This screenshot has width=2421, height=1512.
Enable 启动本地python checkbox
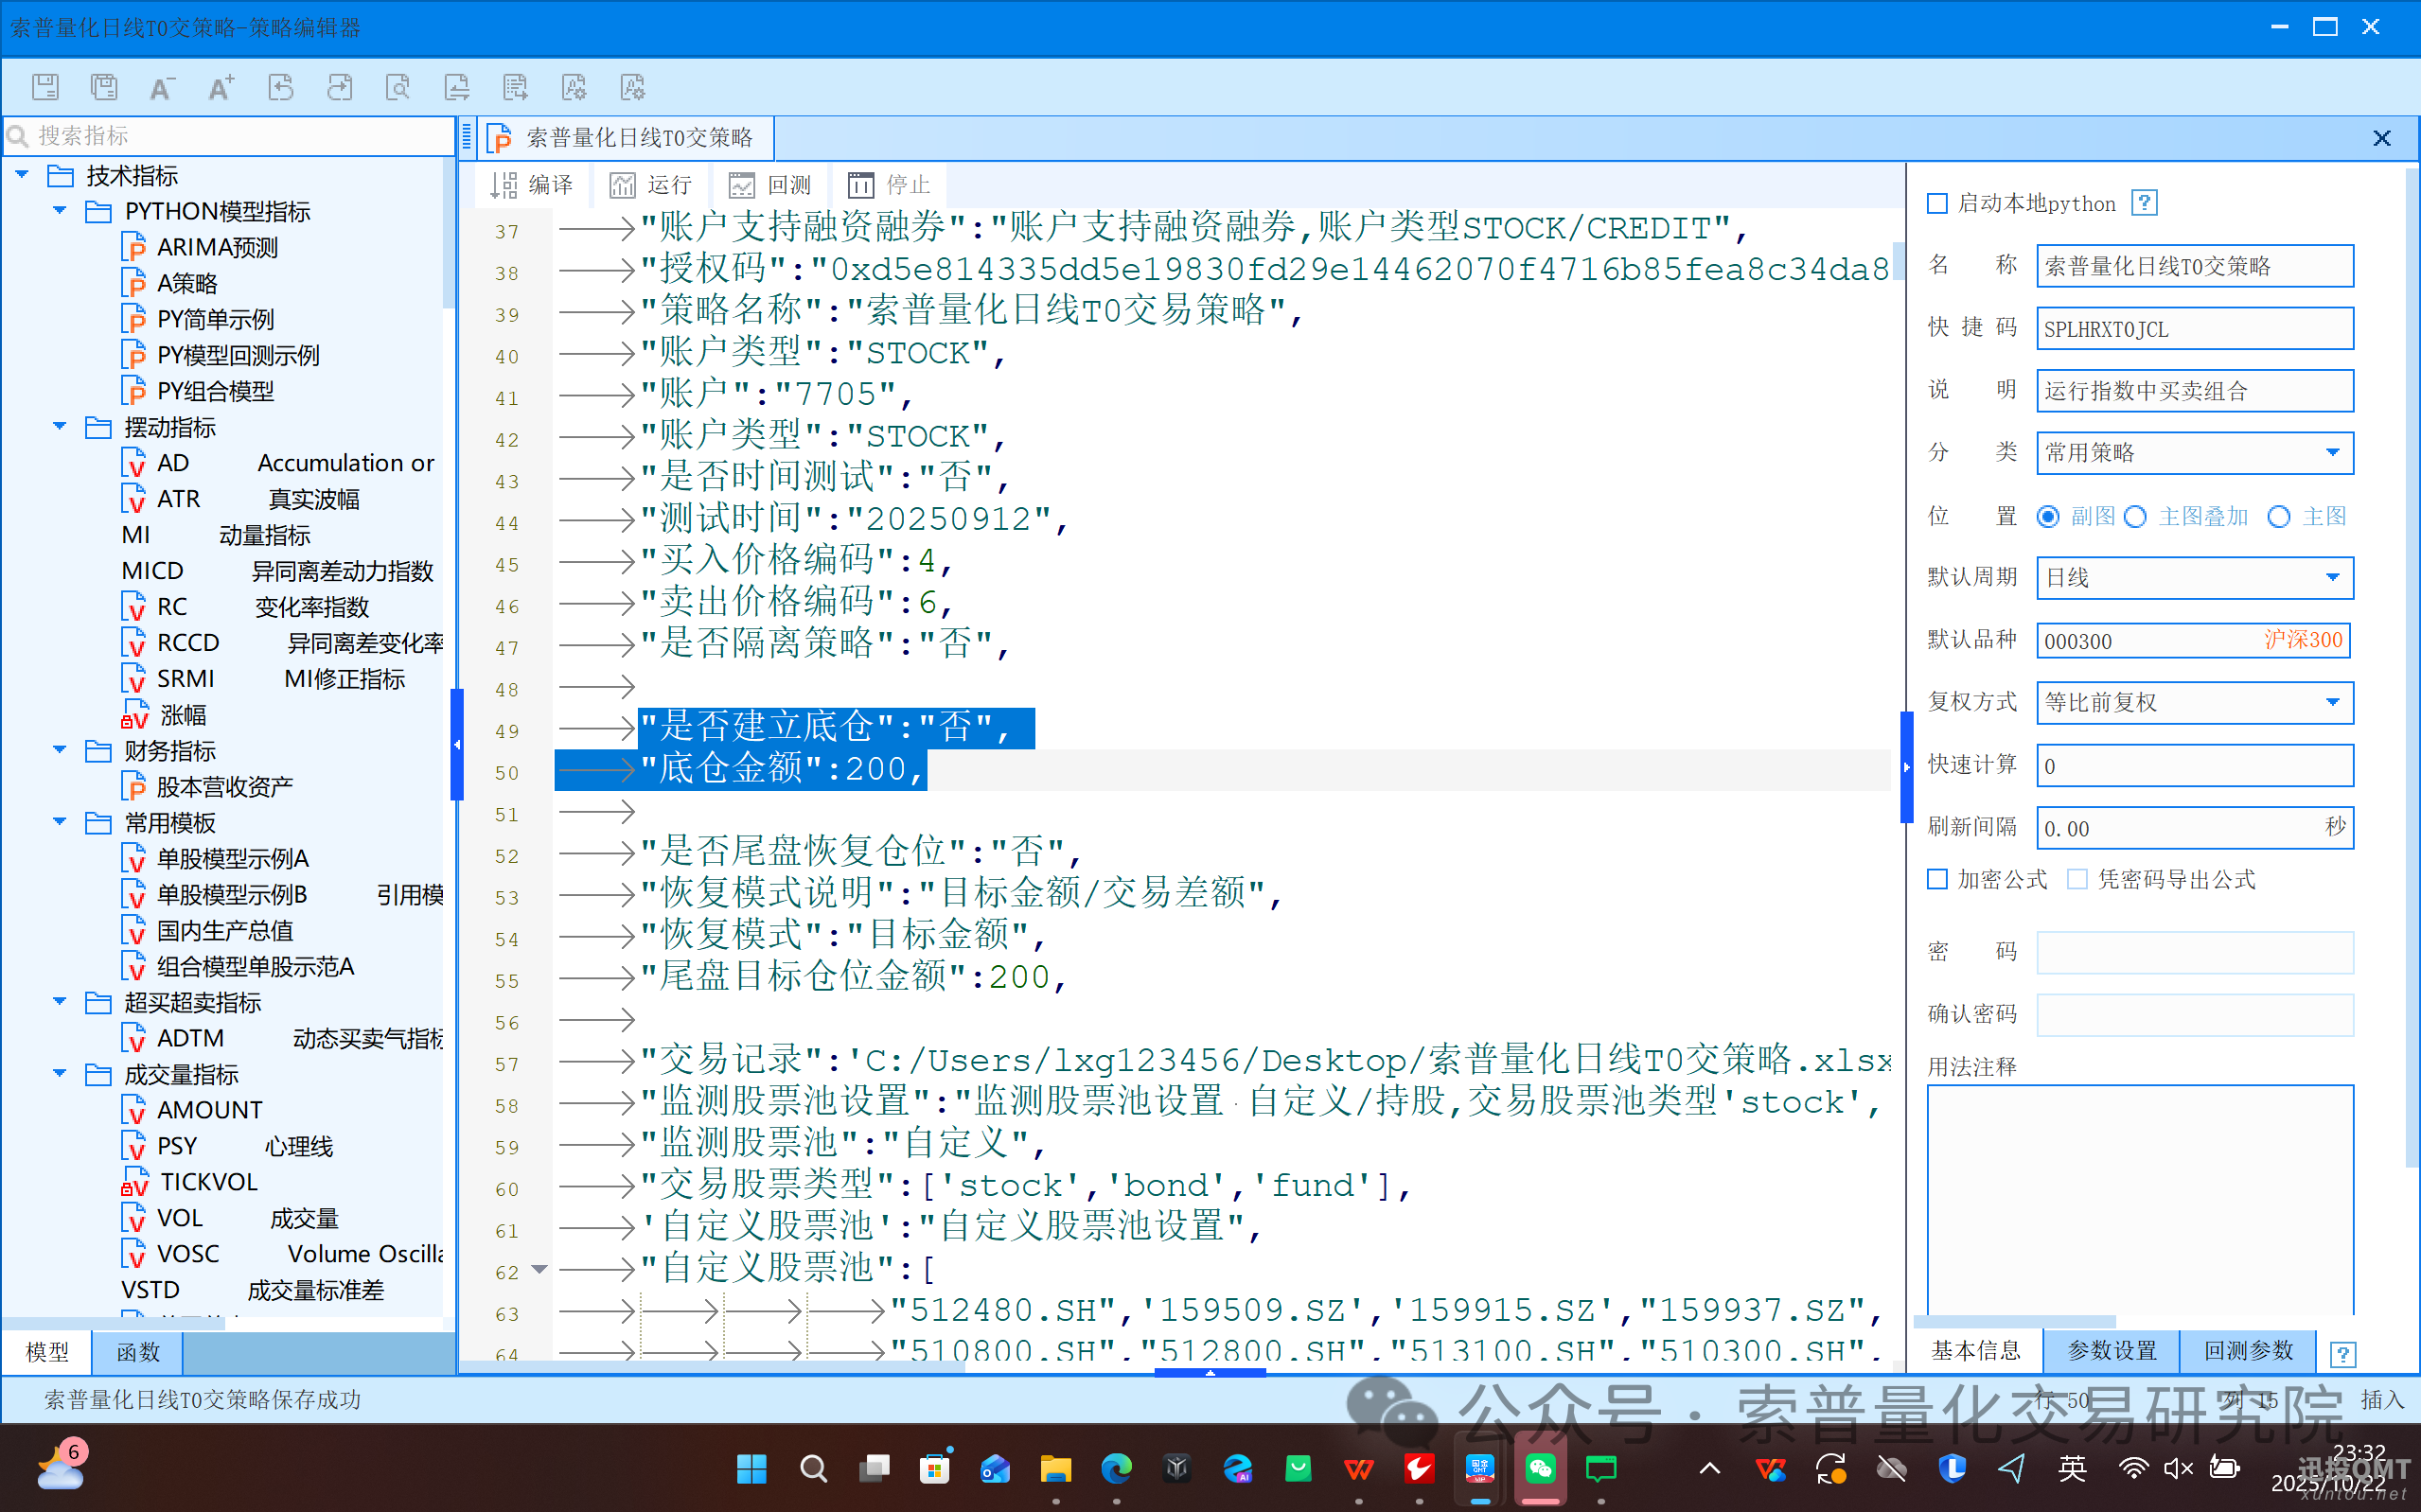coord(1937,203)
